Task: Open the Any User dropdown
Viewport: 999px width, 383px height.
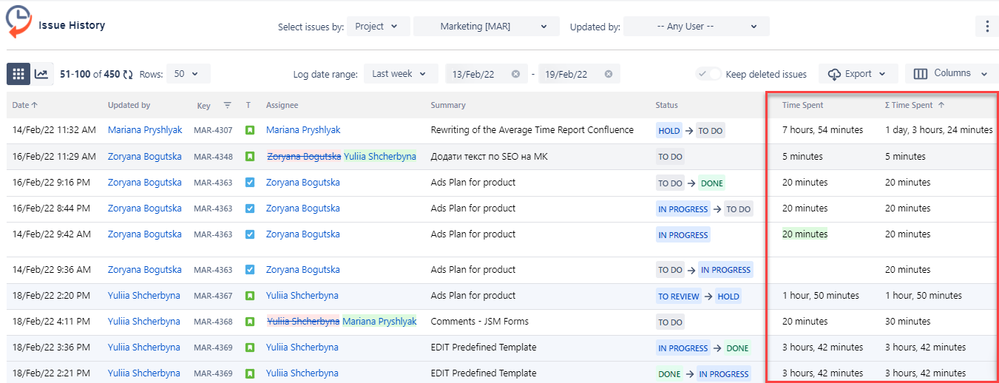Action: point(697,27)
